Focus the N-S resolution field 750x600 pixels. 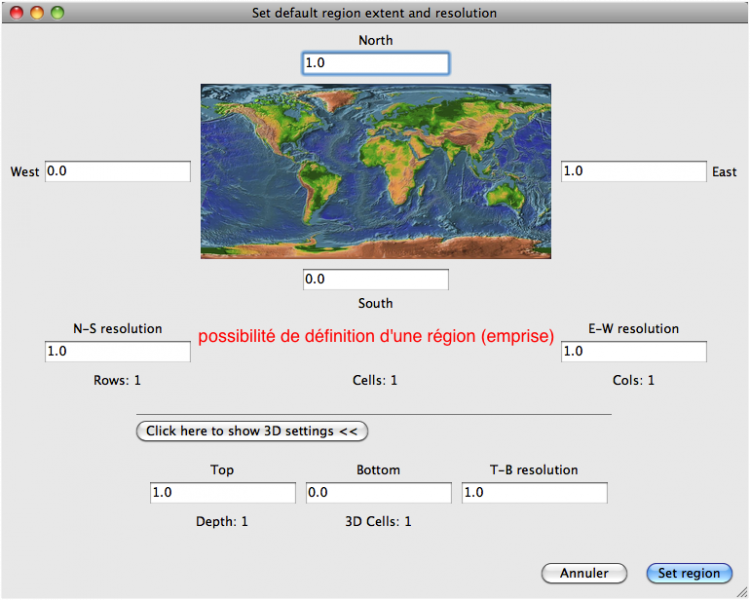point(117,352)
